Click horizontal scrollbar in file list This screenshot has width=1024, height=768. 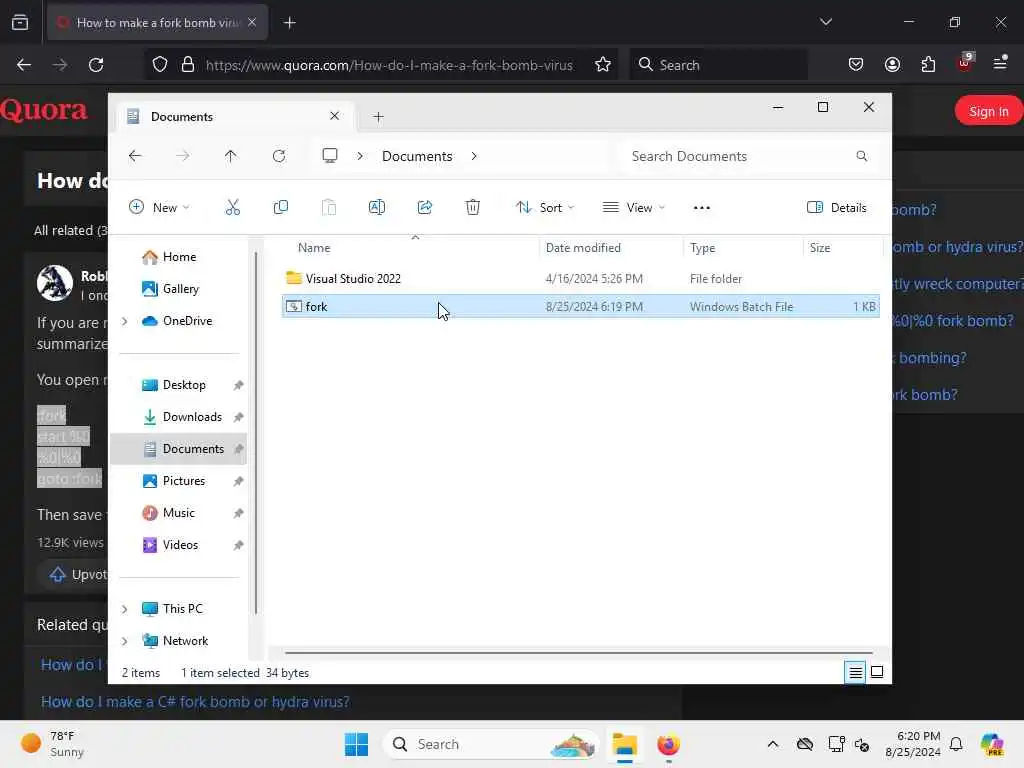pos(579,652)
